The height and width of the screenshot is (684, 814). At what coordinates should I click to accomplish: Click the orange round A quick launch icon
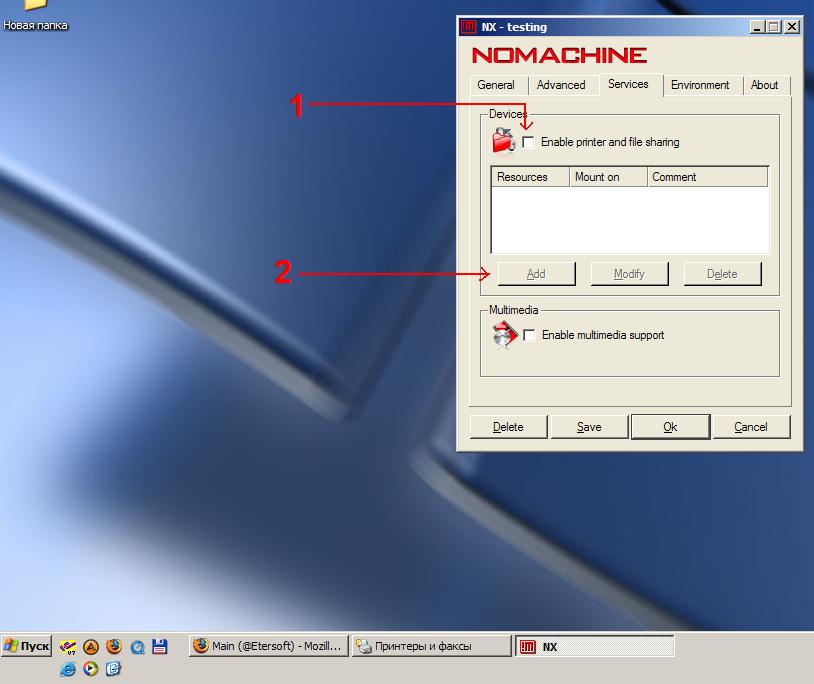[x=91, y=647]
